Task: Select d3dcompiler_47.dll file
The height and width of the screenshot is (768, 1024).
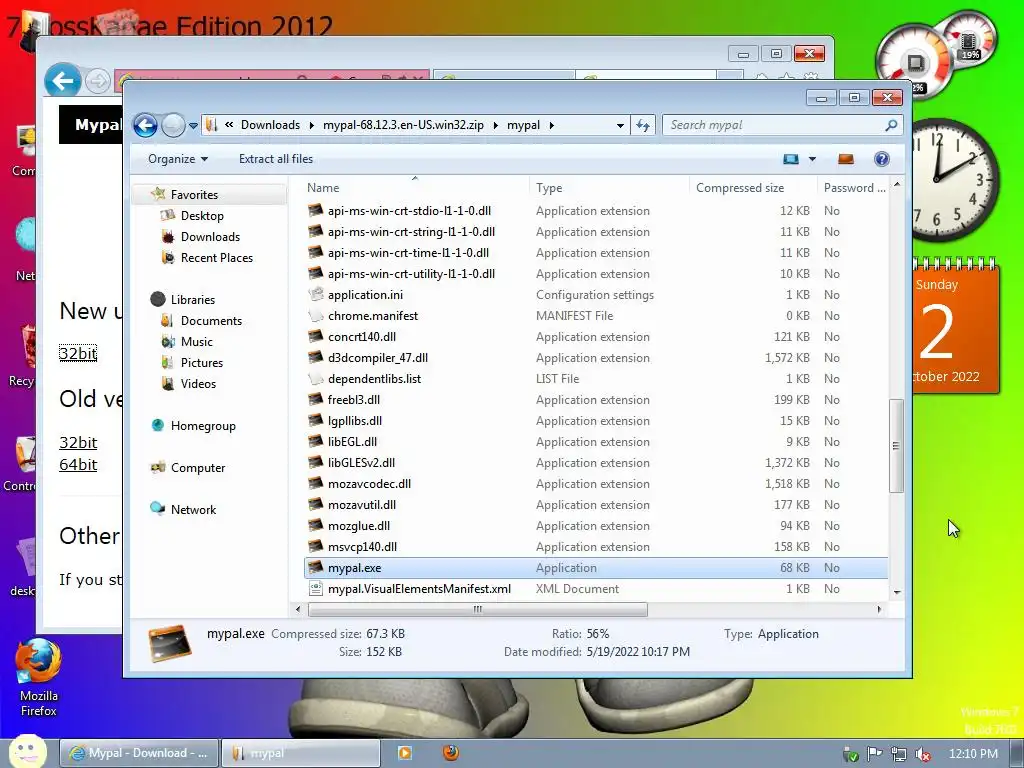Action: 377,357
